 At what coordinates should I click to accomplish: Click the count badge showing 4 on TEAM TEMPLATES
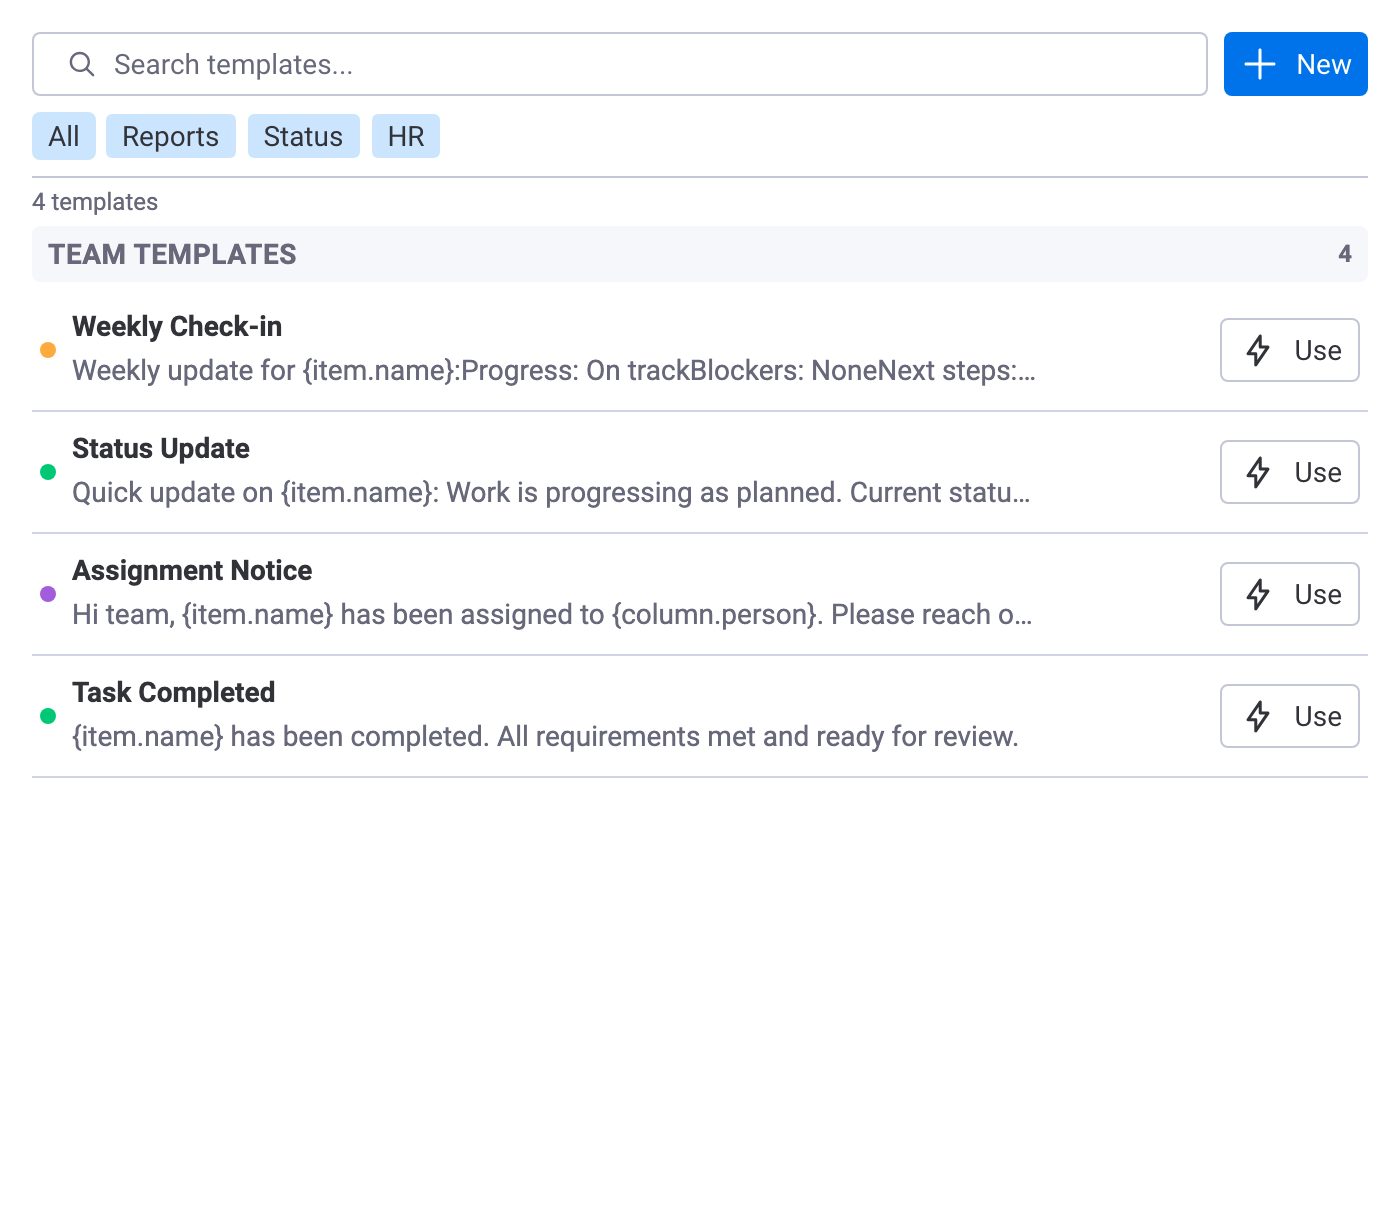click(x=1344, y=254)
